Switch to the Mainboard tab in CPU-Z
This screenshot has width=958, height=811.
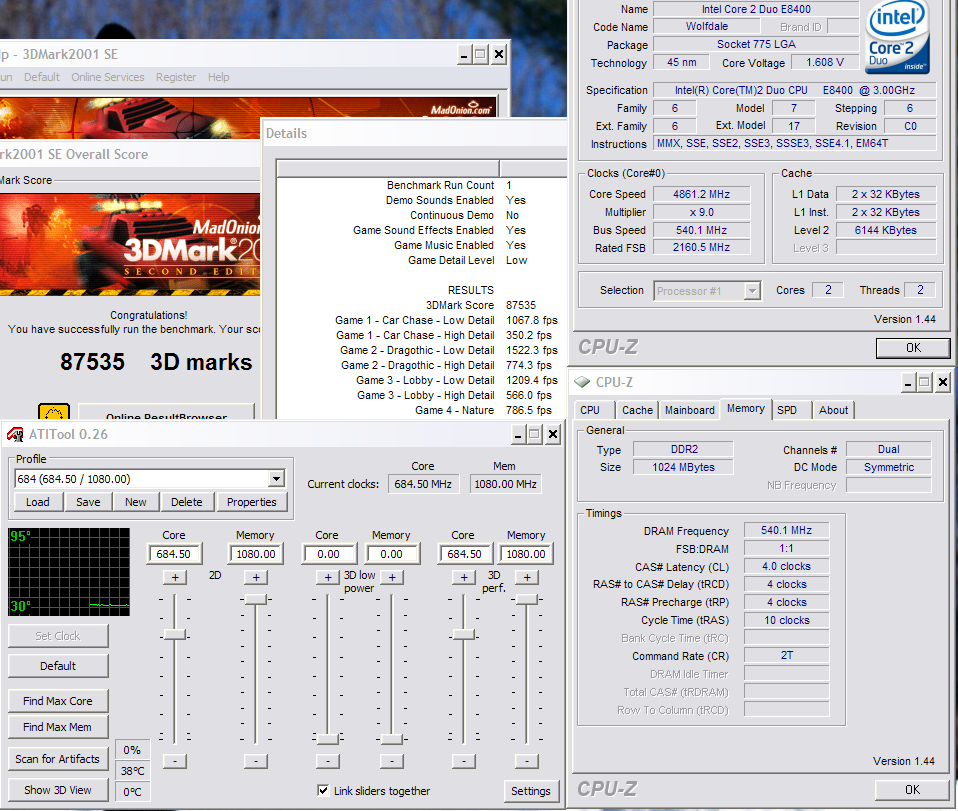pos(689,410)
